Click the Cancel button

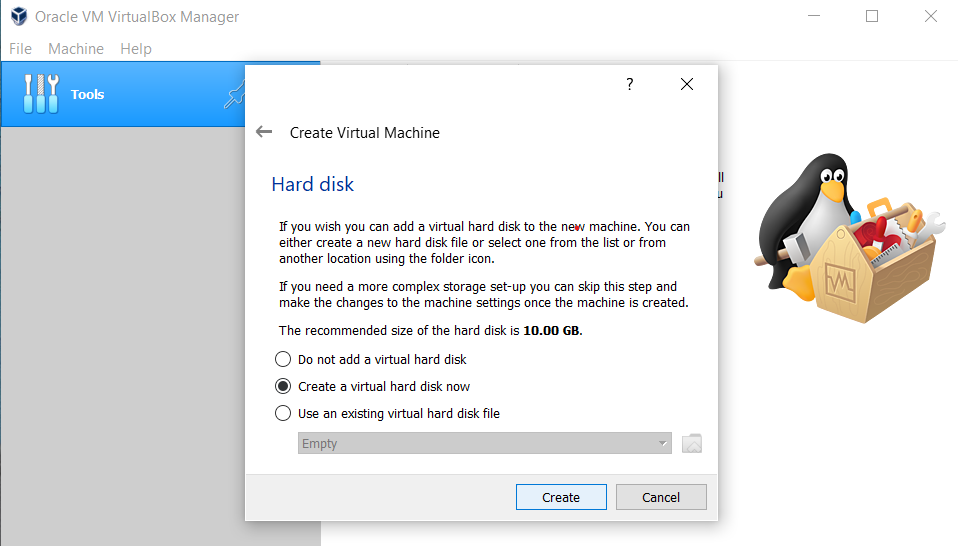click(x=661, y=497)
